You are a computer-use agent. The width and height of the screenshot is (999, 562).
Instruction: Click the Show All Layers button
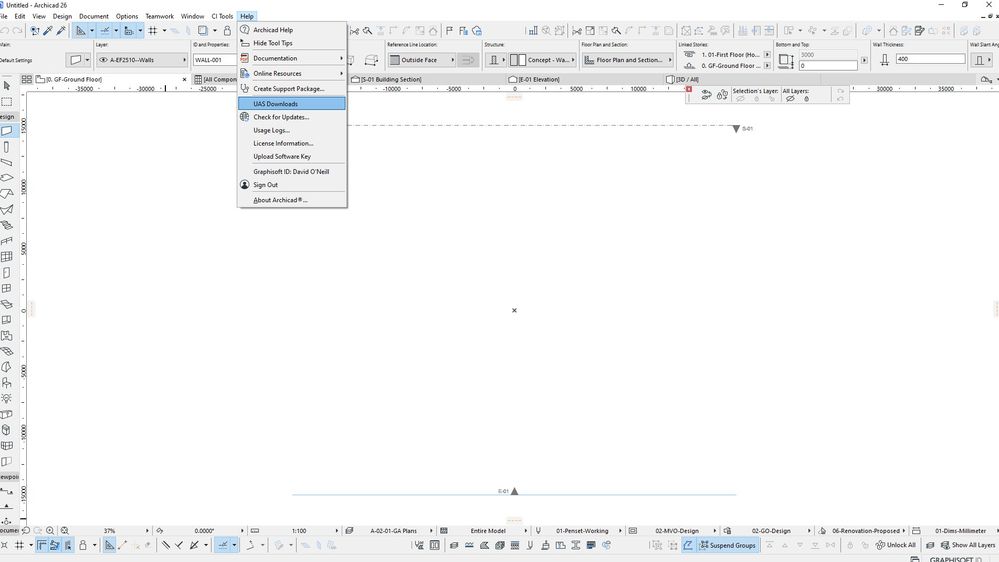[968, 545]
